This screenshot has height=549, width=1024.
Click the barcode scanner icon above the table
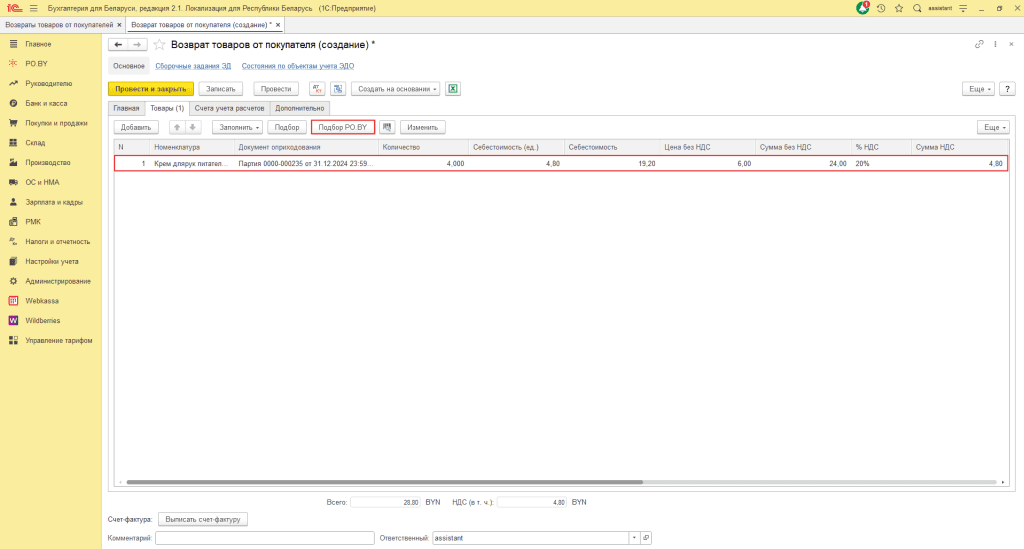coord(387,127)
